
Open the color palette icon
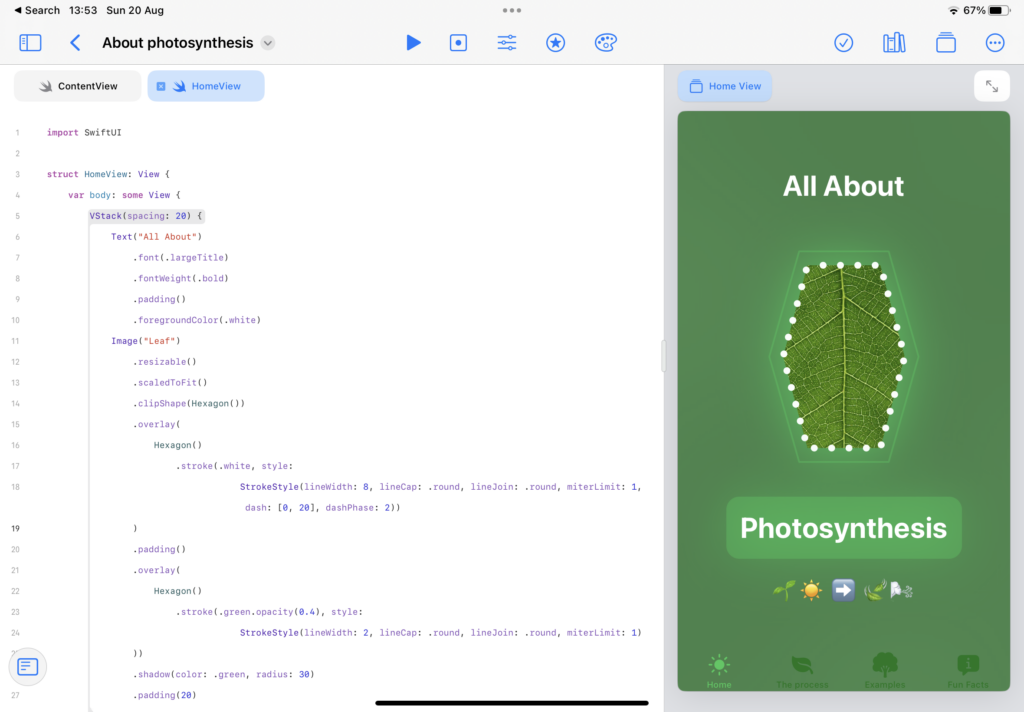[x=606, y=42]
